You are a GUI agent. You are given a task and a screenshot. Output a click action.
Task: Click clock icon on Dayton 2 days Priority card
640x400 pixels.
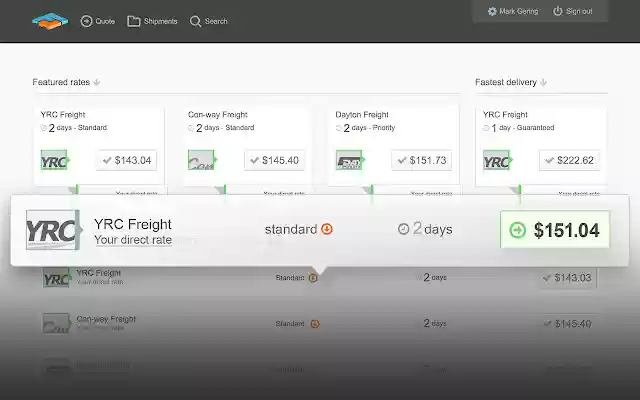[x=339, y=128]
